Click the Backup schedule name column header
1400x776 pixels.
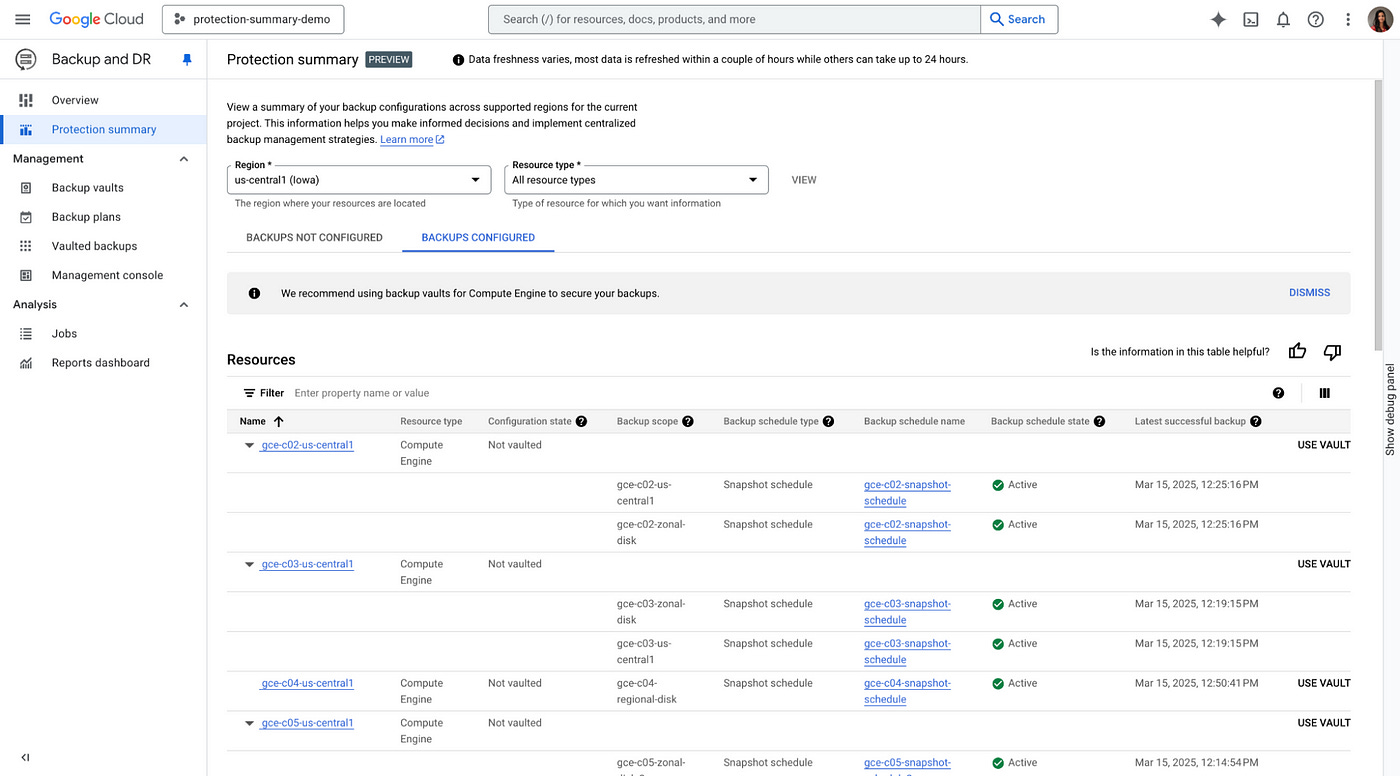click(x=914, y=421)
